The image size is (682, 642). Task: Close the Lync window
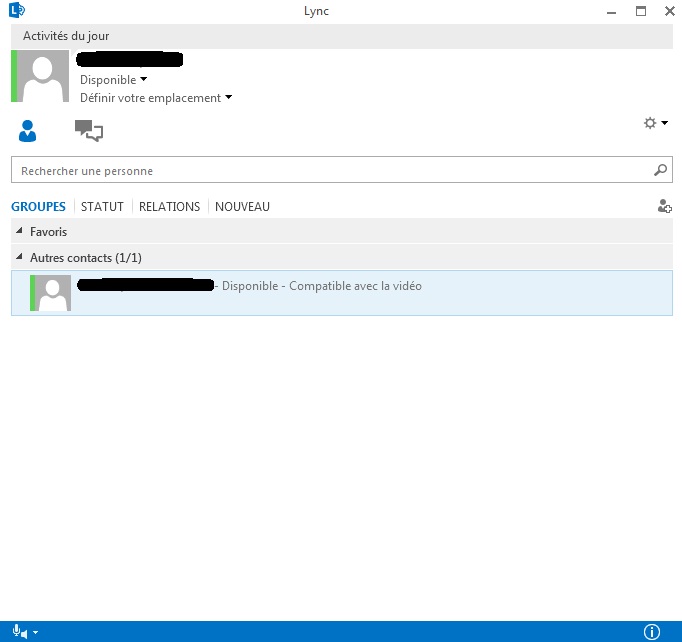click(670, 11)
